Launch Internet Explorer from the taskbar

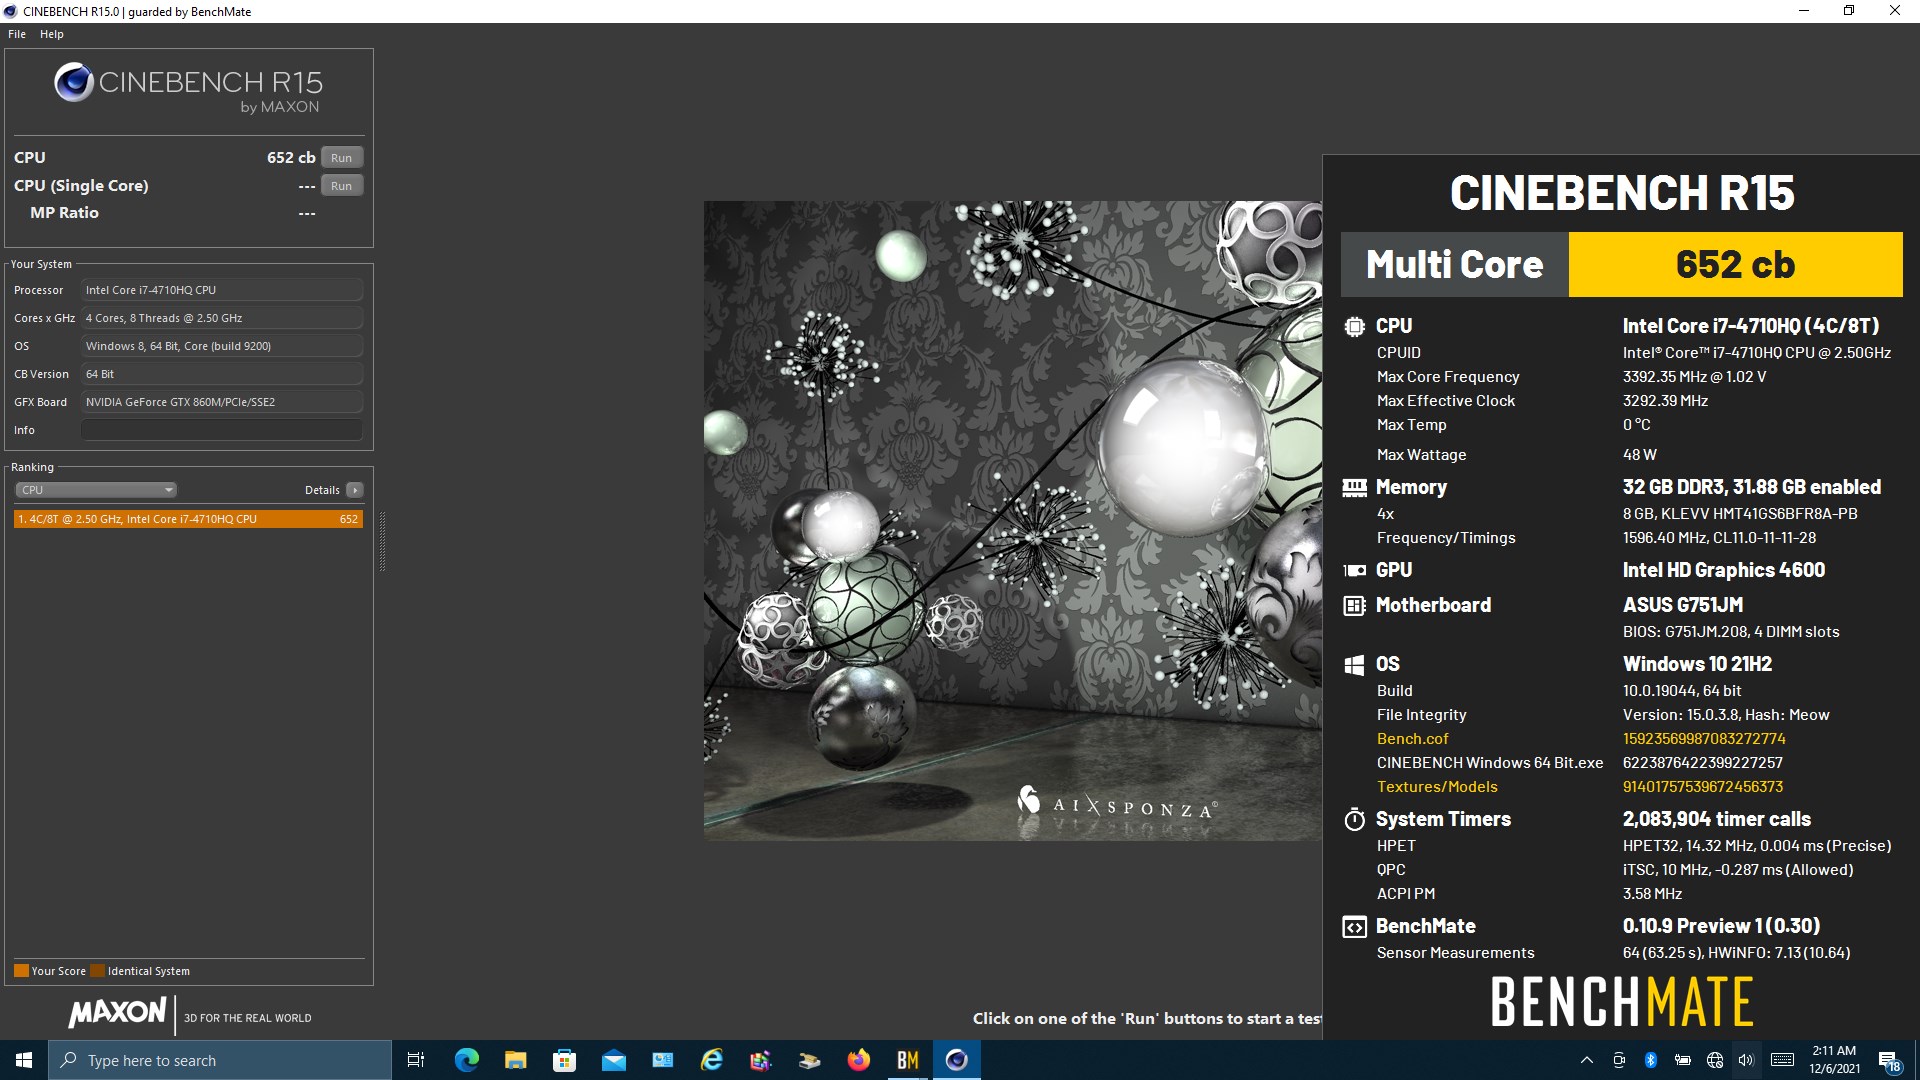(712, 1060)
